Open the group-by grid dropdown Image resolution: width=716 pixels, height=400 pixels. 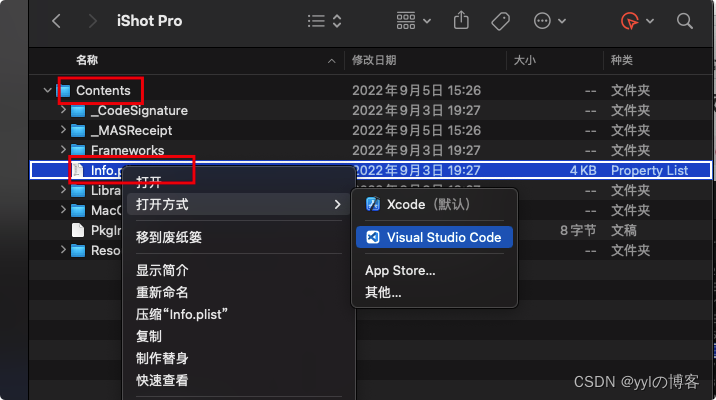tap(413, 21)
